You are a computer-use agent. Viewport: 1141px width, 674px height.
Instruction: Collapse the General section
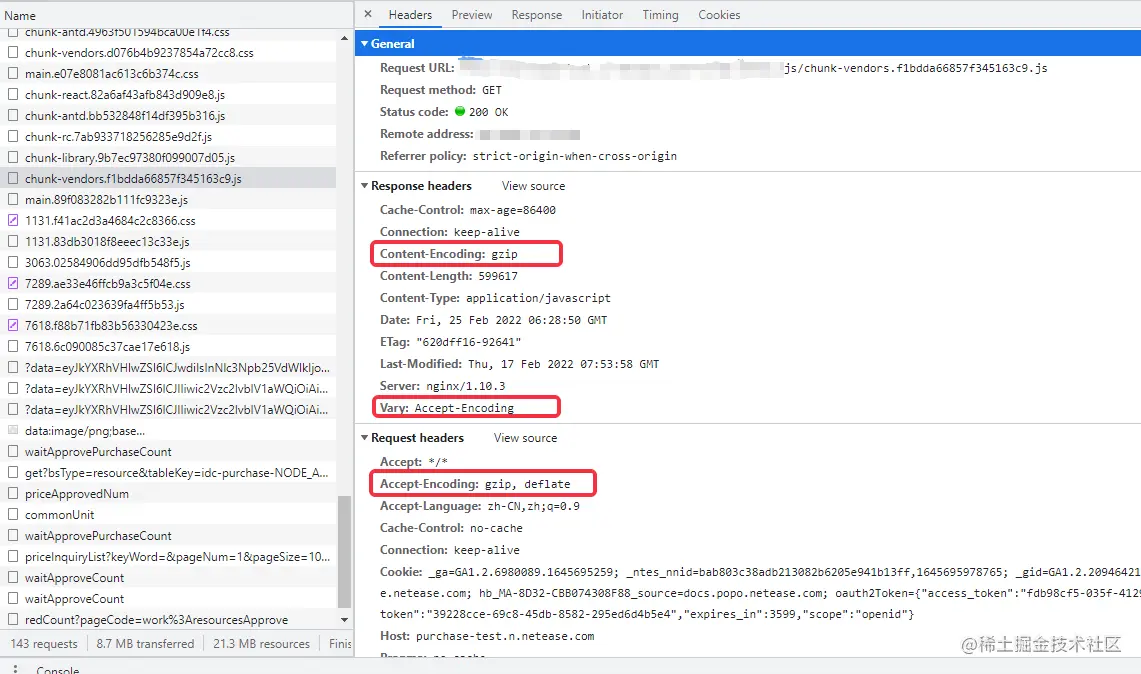(365, 44)
